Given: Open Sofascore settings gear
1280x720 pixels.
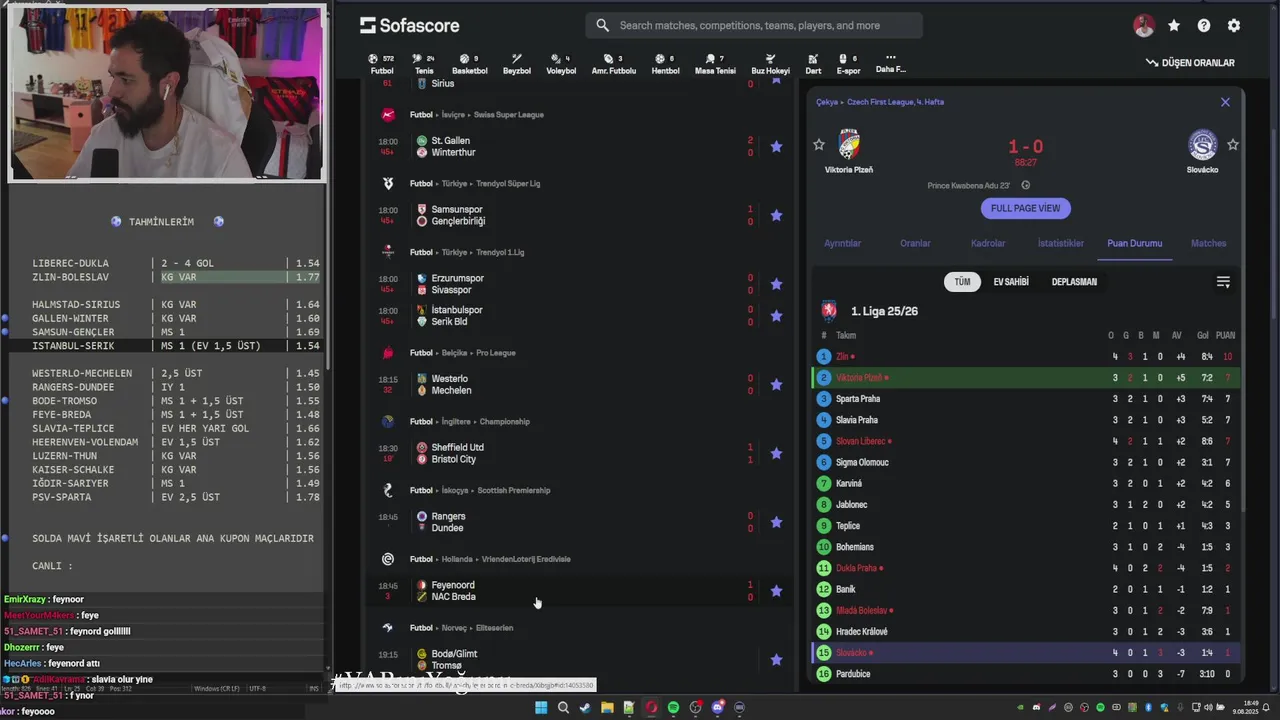Looking at the screenshot, I should 1234,26.
